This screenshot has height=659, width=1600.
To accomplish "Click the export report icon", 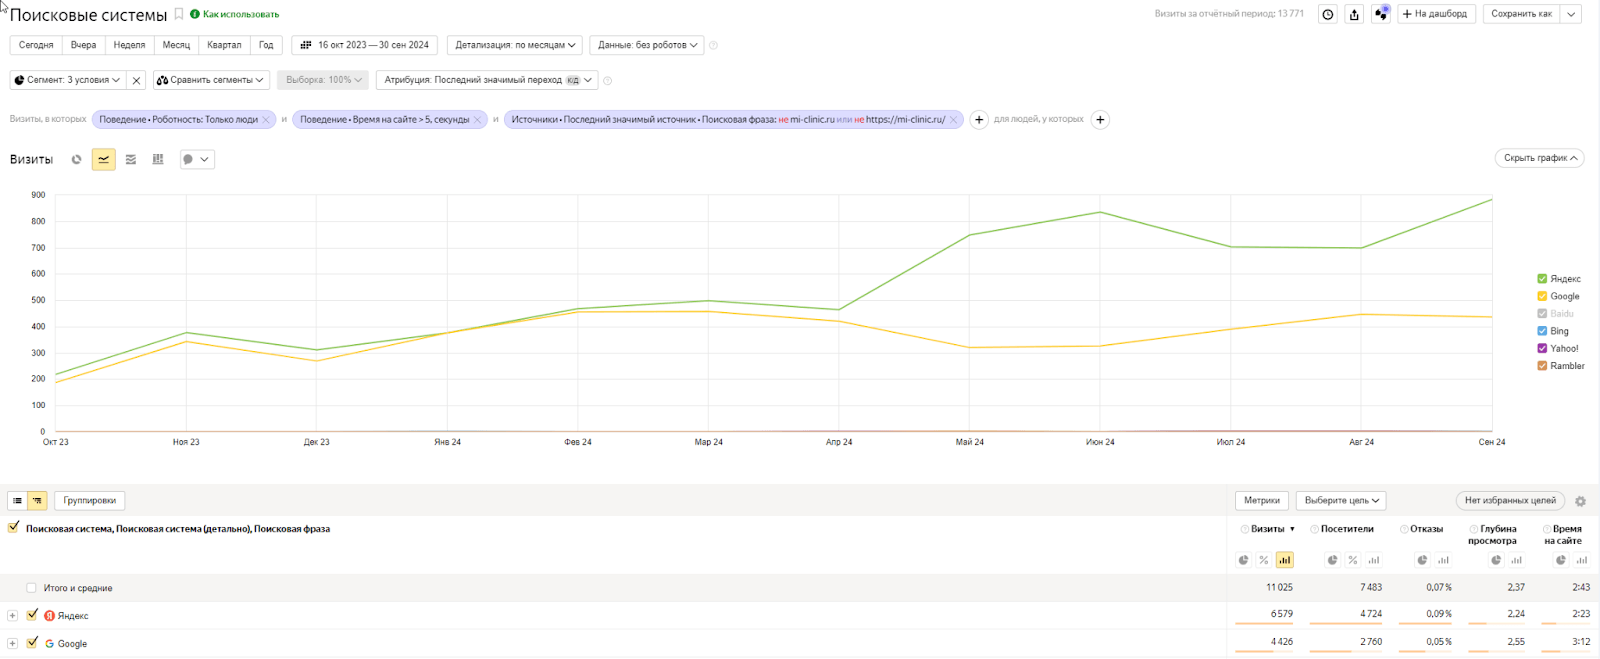I will [1354, 14].
